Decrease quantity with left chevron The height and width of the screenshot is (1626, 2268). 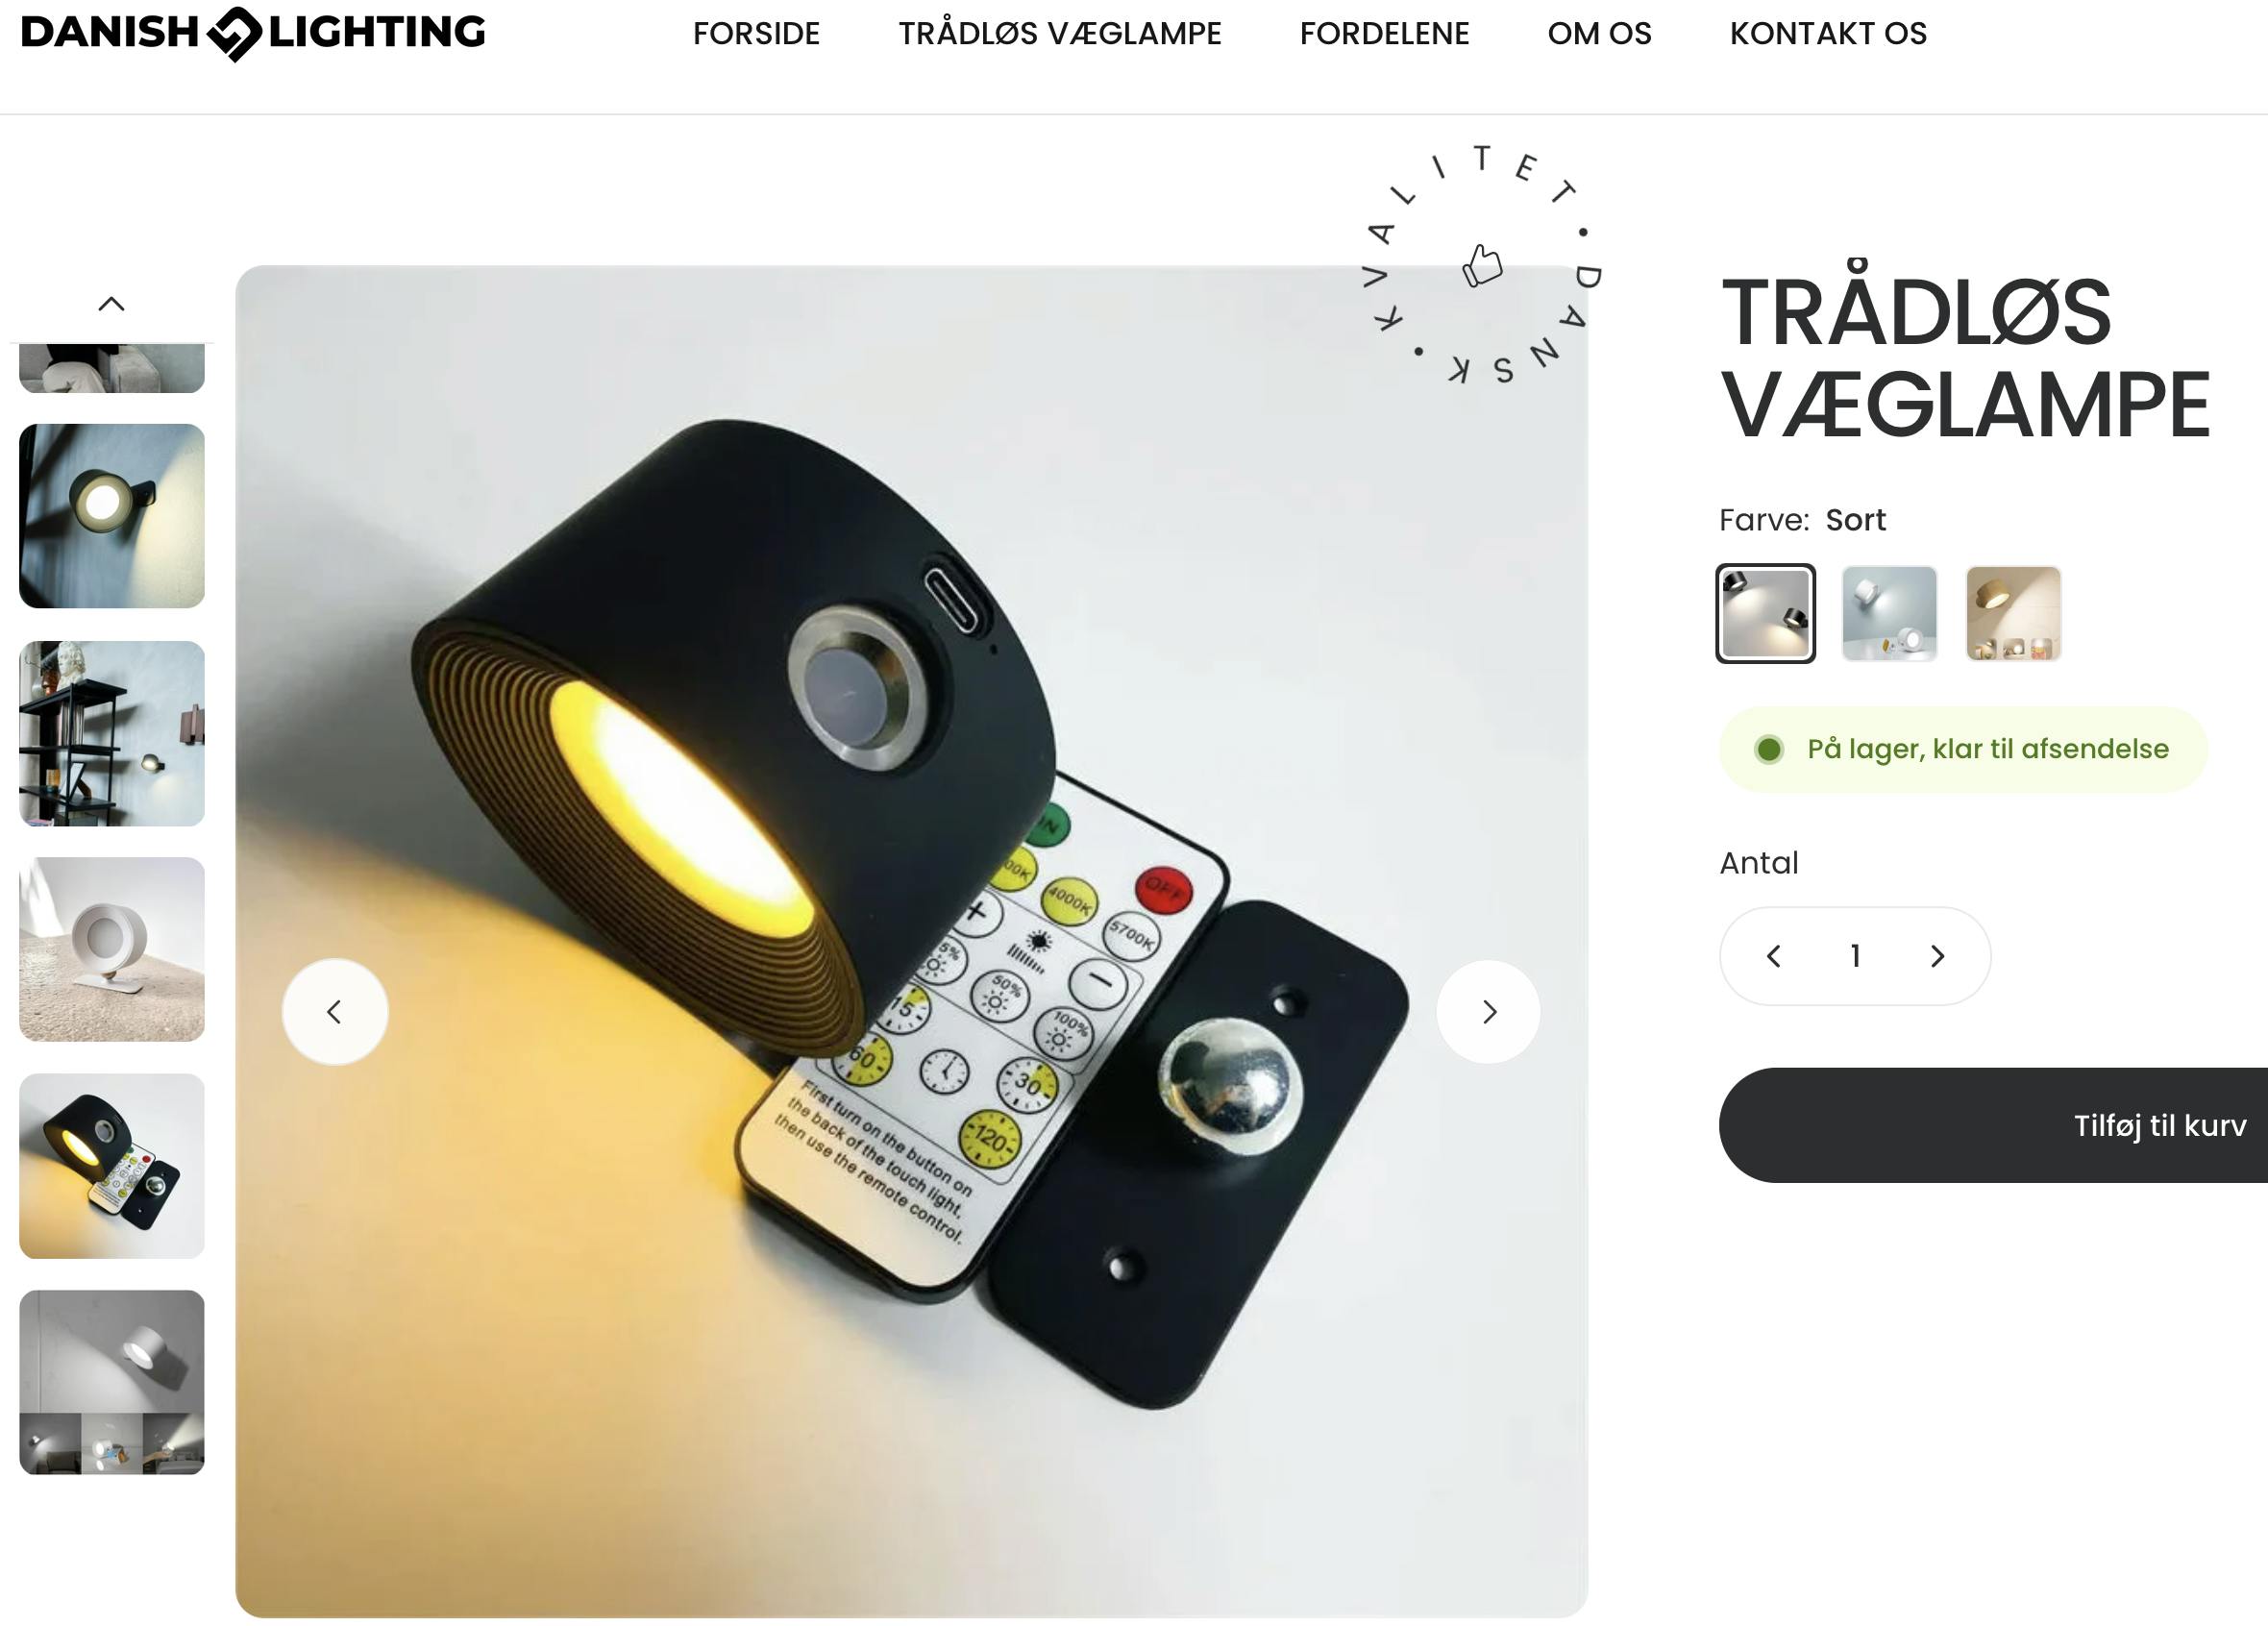point(1774,957)
